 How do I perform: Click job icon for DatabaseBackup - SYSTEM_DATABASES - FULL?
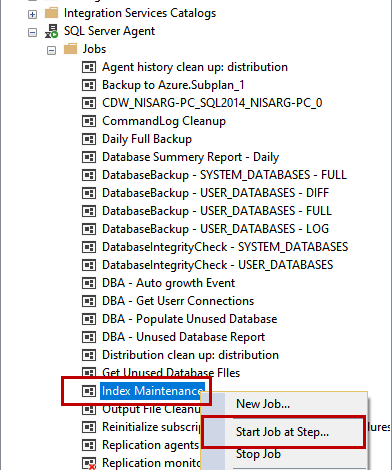click(89, 175)
